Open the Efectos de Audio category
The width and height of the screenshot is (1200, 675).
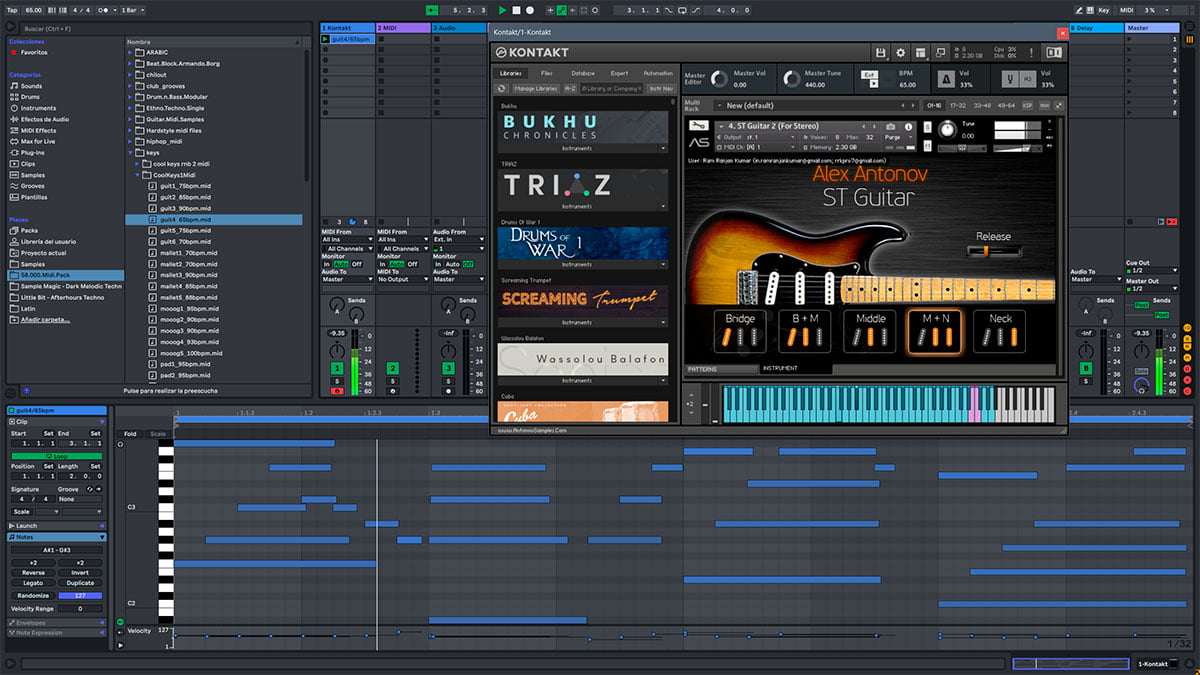click(x=44, y=119)
